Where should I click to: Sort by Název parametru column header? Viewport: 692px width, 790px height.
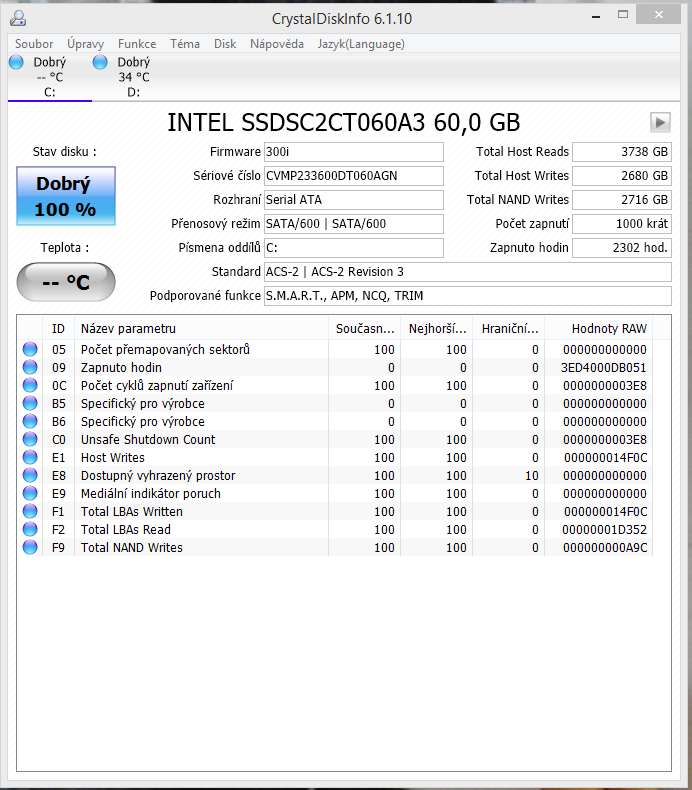coord(200,329)
